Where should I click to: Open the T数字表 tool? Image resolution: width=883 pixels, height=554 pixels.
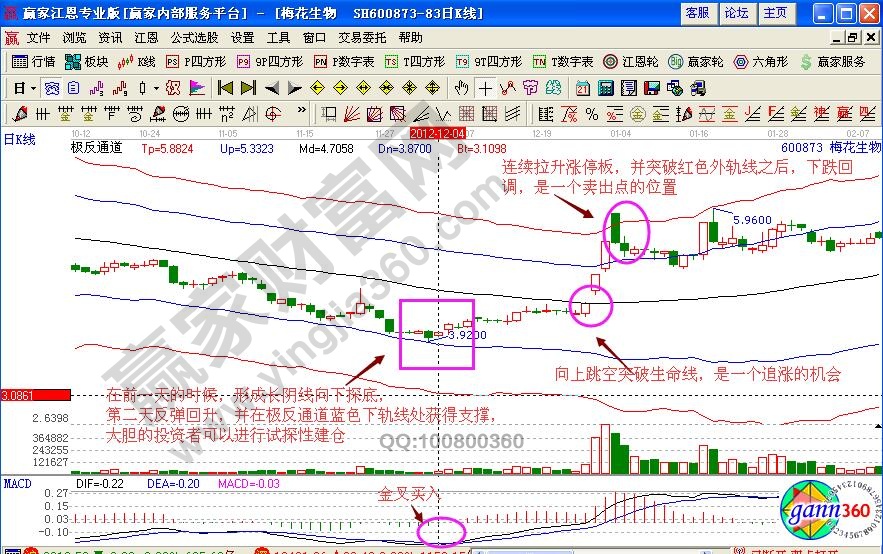point(563,62)
